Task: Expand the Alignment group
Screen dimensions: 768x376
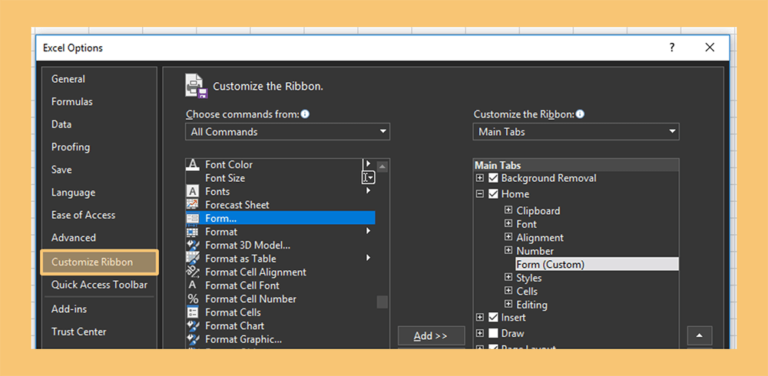Action: 508,237
